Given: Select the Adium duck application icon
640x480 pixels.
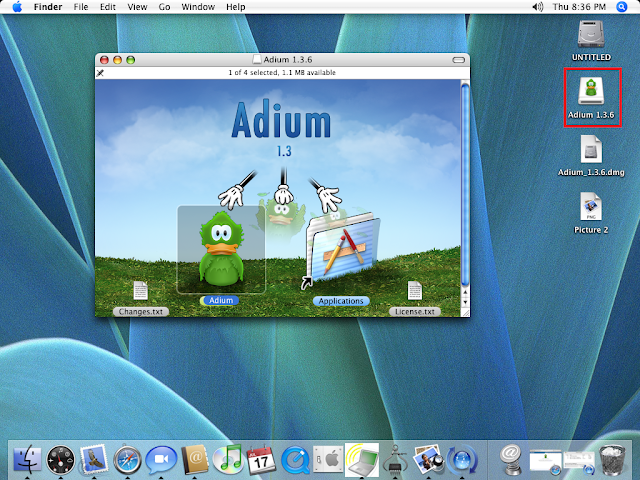Looking at the screenshot, I should coord(221,249).
